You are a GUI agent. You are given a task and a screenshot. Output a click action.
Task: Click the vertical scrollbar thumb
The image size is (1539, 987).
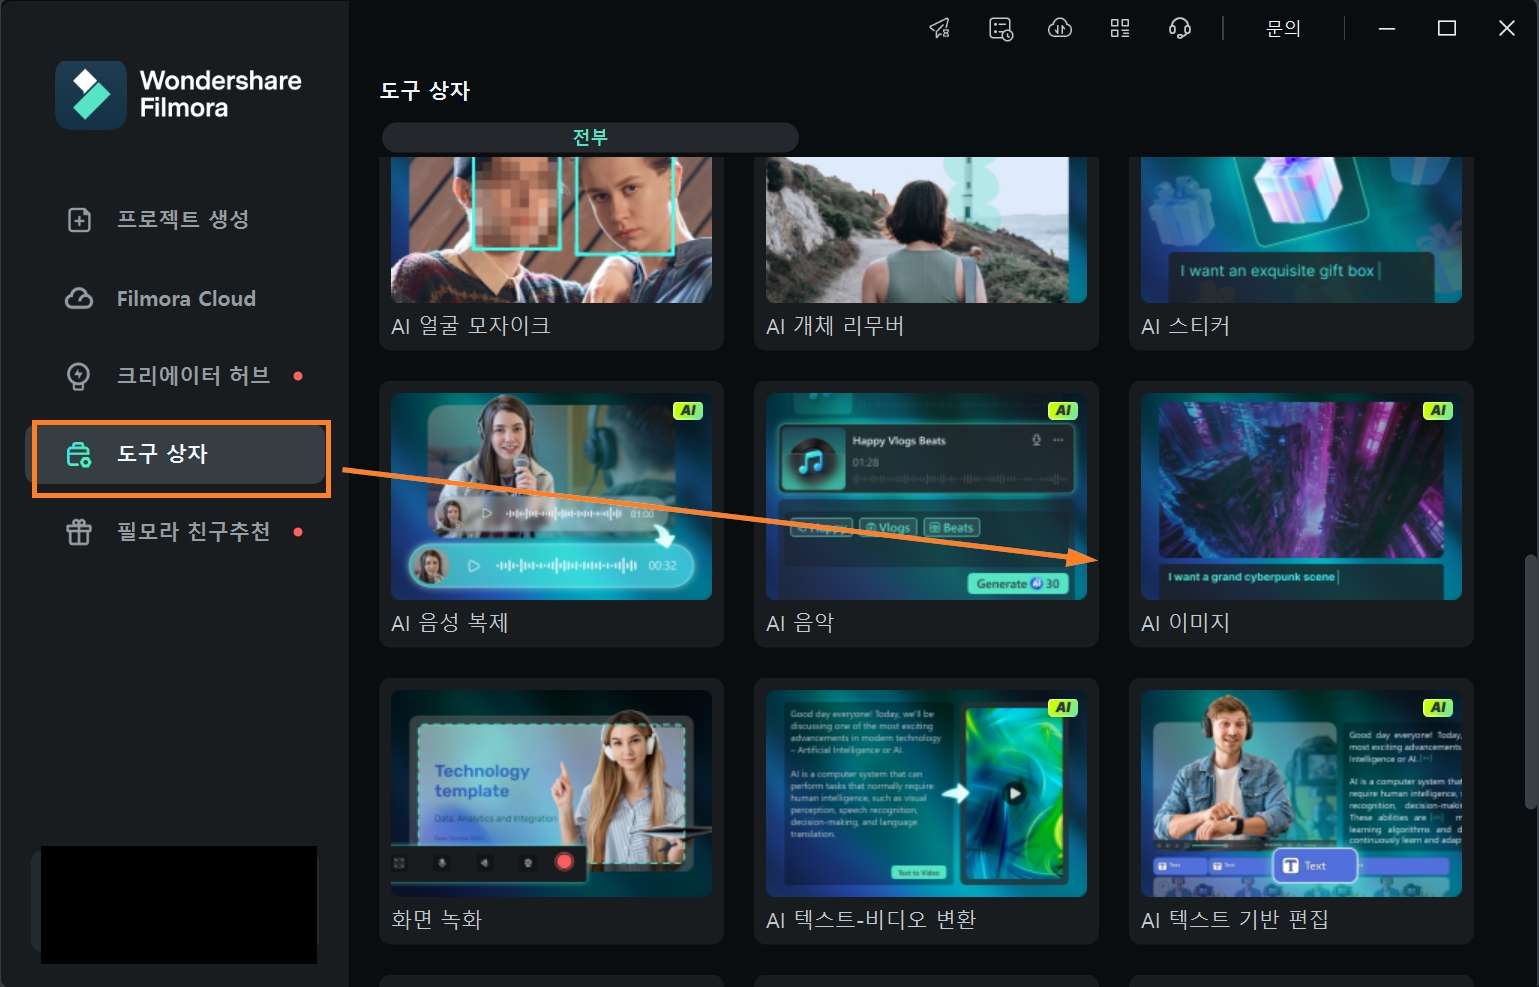pyautogui.click(x=1530, y=680)
